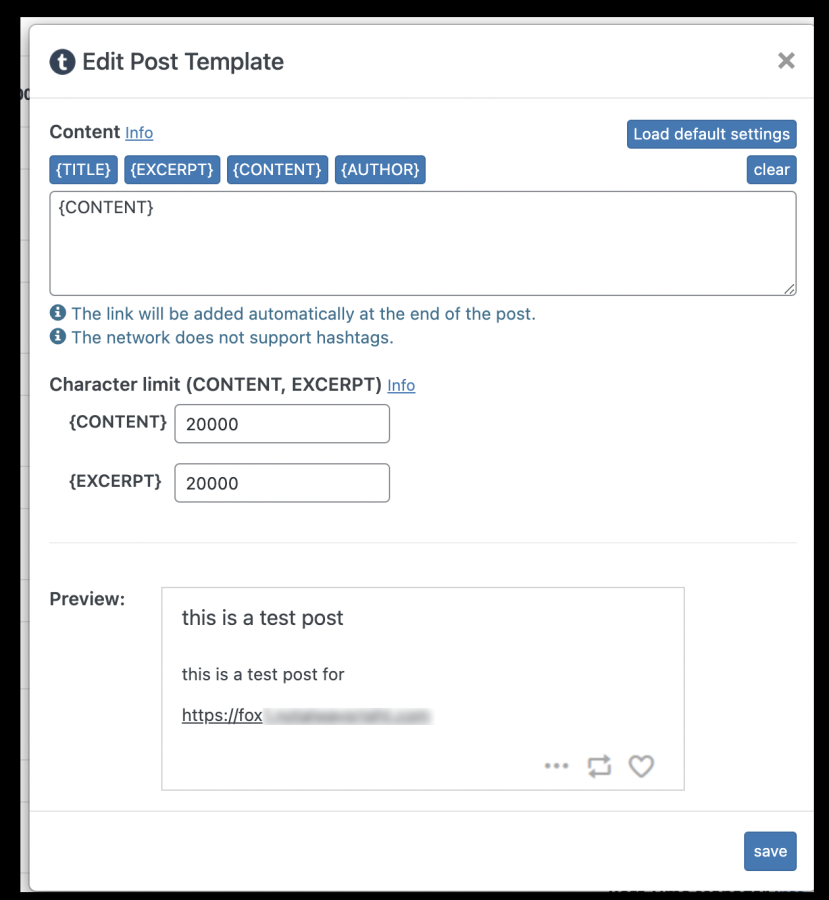
Task: Insert the {CONTENT} placeholder tag
Action: 277,170
